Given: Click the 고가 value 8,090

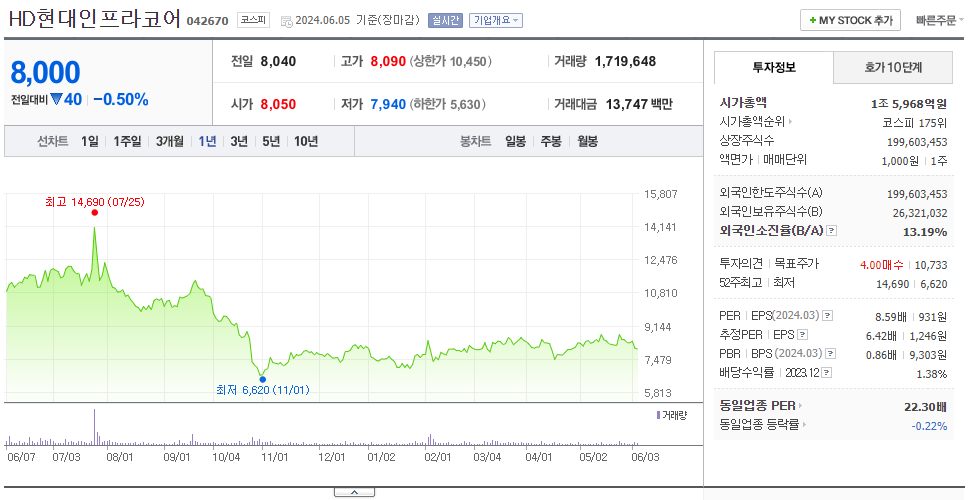Looking at the screenshot, I should 388,61.
